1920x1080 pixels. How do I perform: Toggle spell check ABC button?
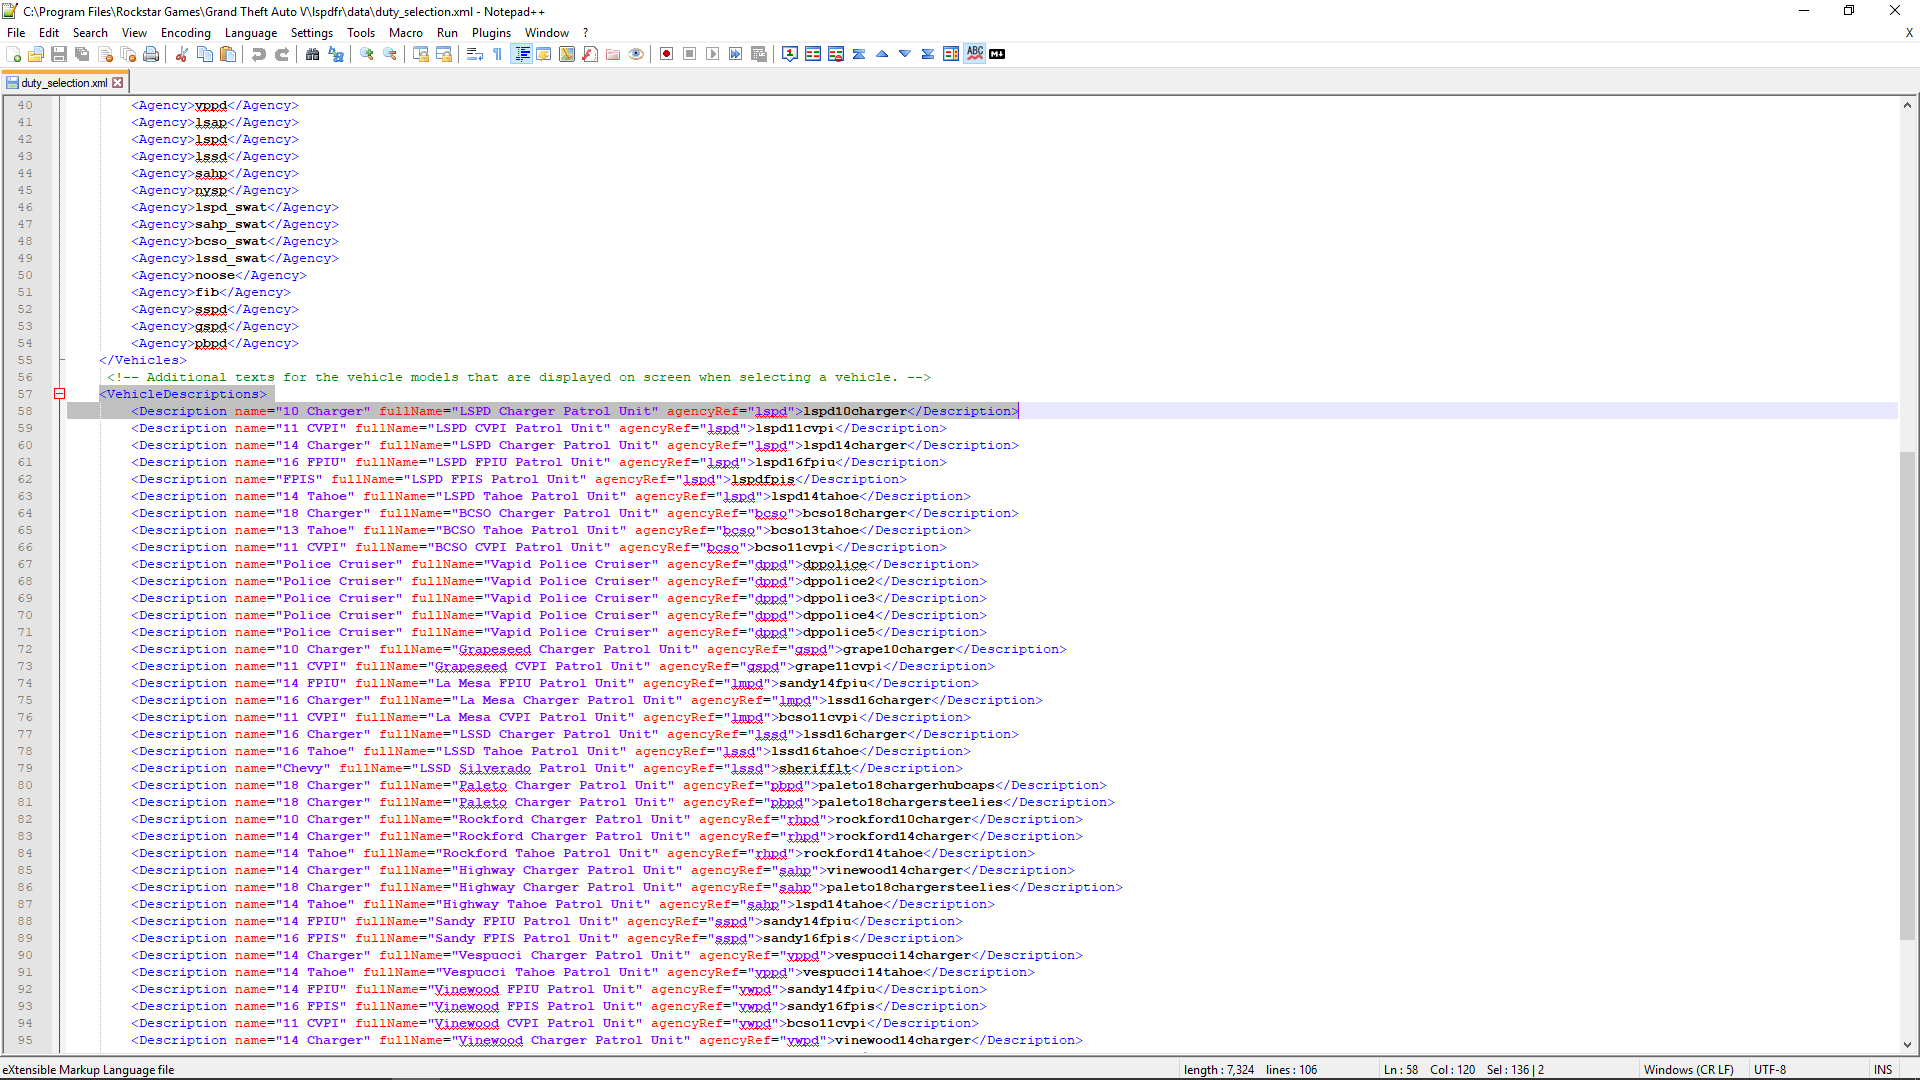coord(974,54)
